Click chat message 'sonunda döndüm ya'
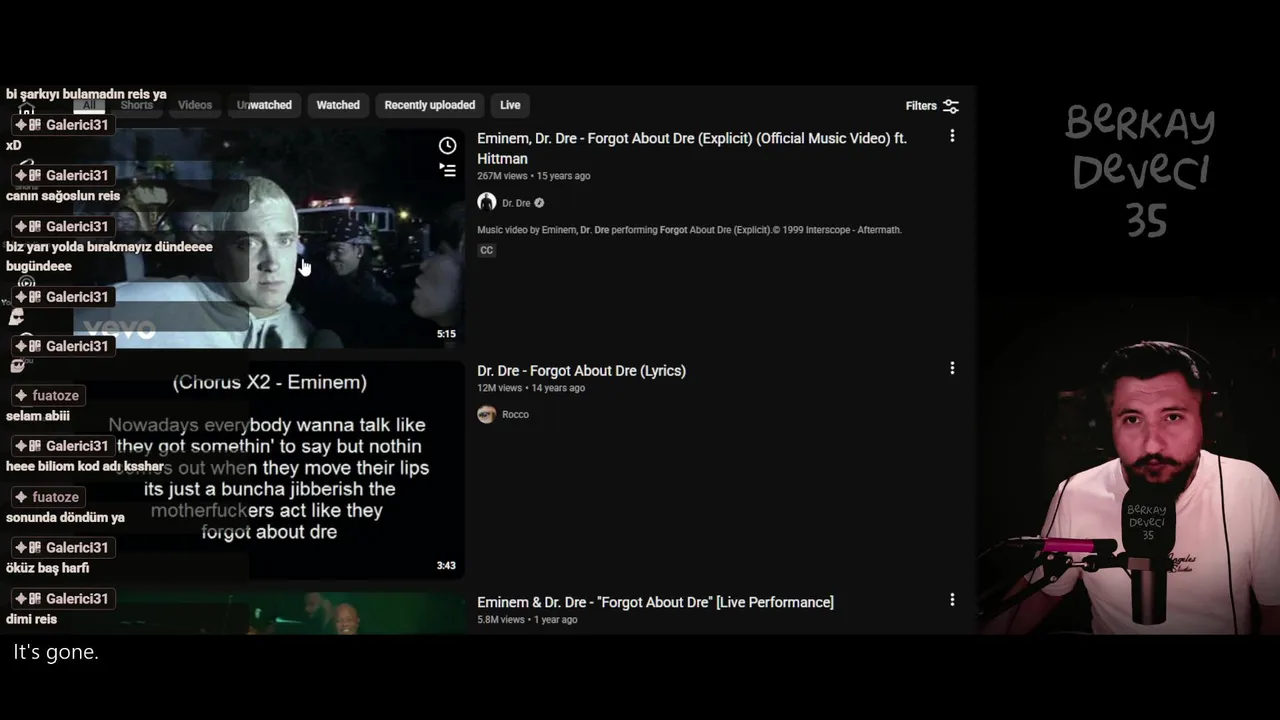 point(65,517)
